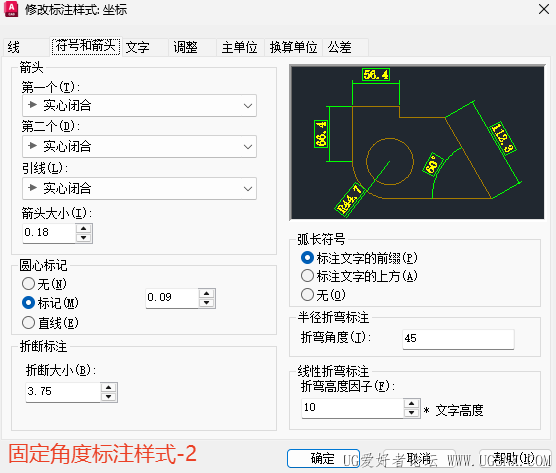Go to the 换算单位 tab

(x=293, y=47)
